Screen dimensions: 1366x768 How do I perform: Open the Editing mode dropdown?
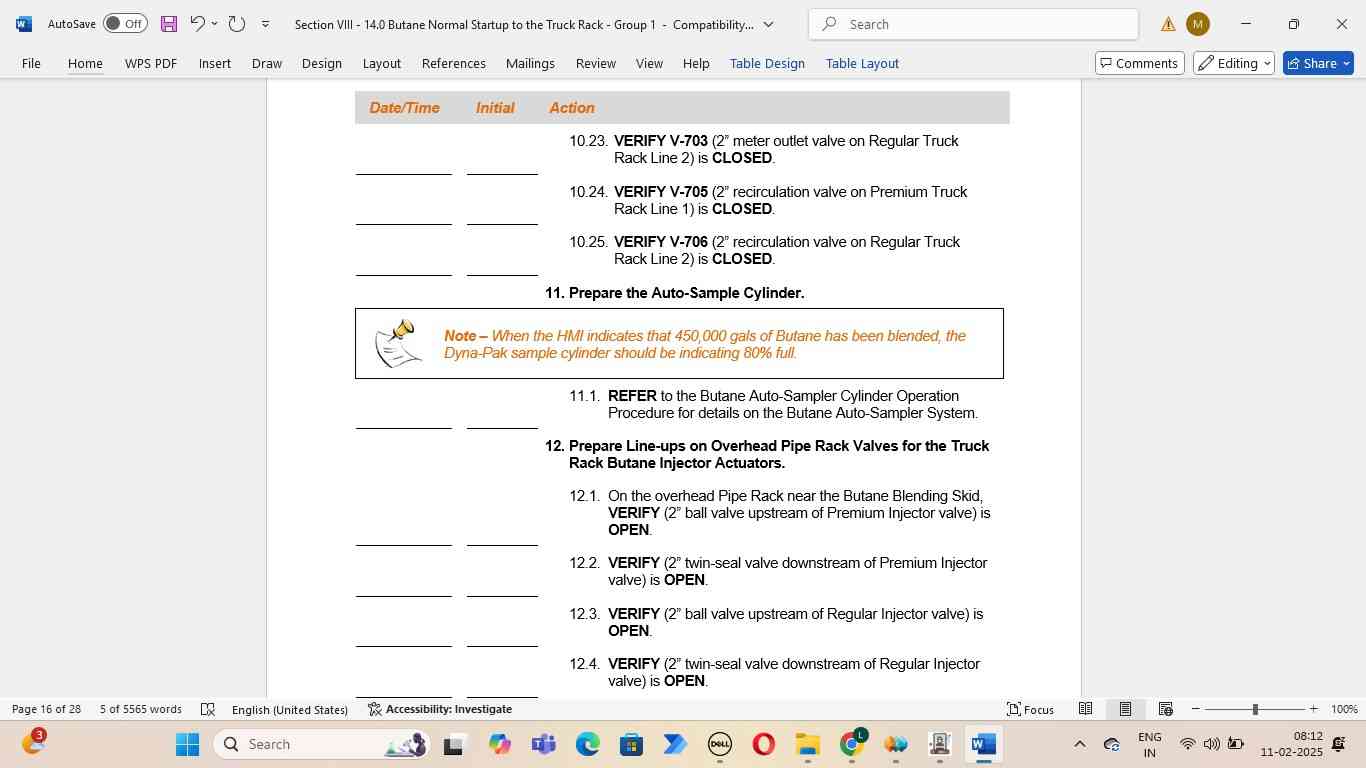(x=1234, y=63)
